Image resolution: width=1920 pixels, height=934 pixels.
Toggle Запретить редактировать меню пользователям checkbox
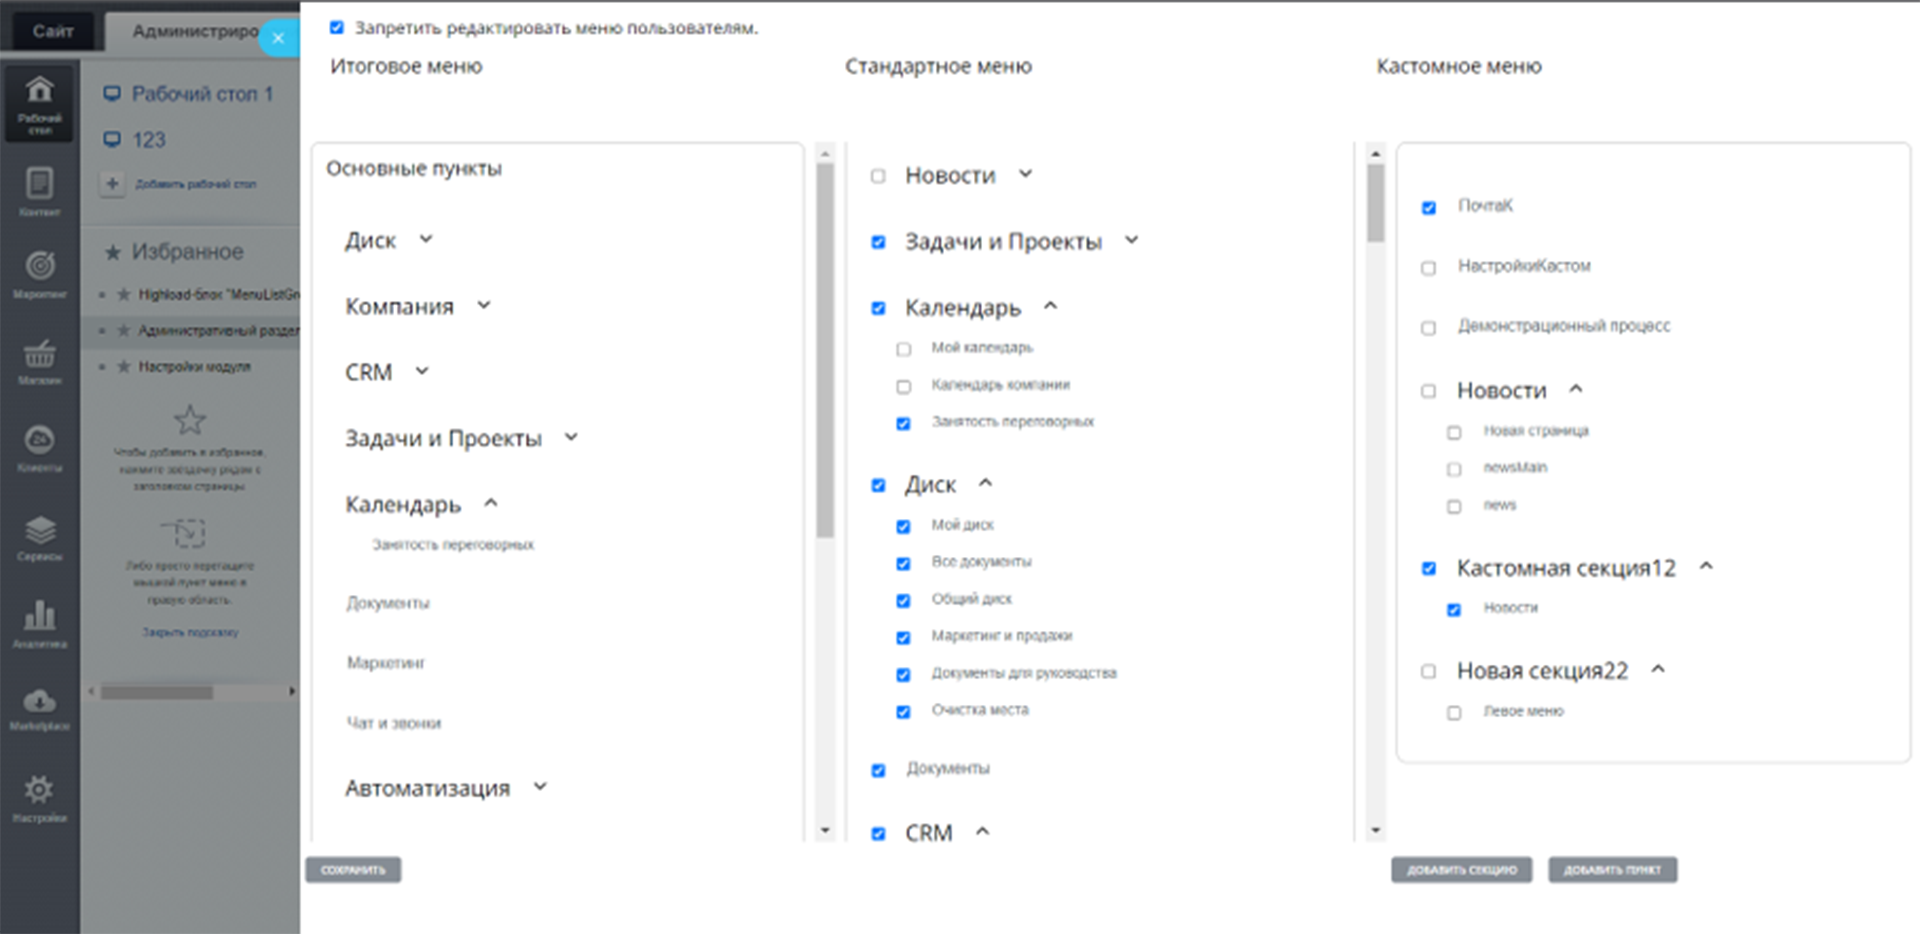click(x=337, y=28)
